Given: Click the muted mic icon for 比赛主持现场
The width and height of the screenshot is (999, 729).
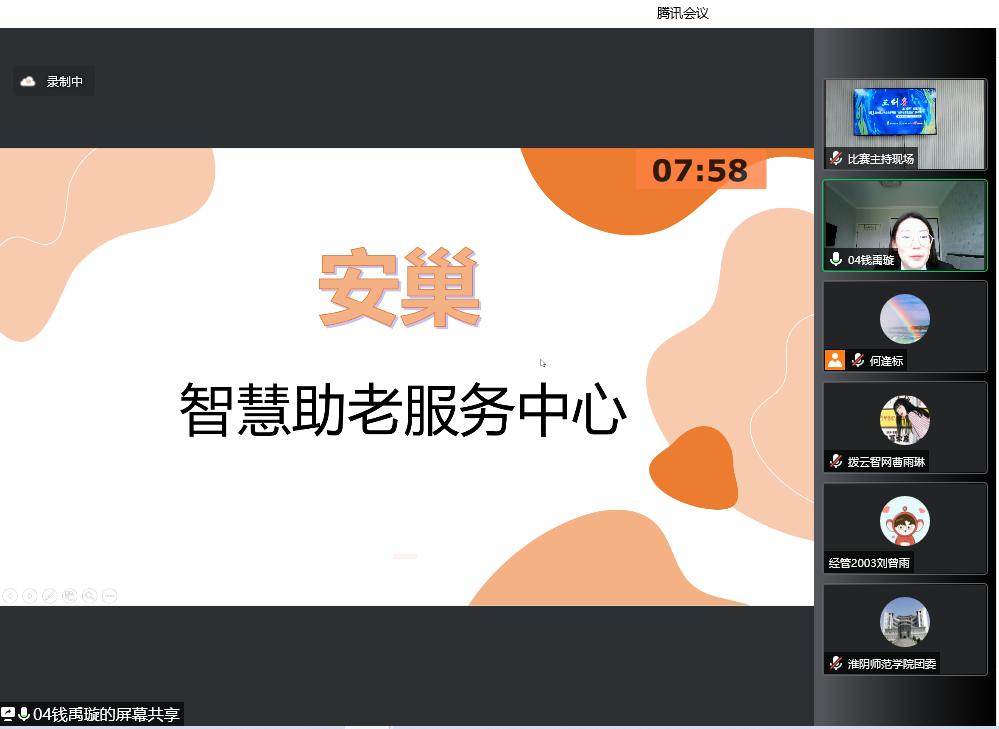Looking at the screenshot, I should click(x=836, y=159).
